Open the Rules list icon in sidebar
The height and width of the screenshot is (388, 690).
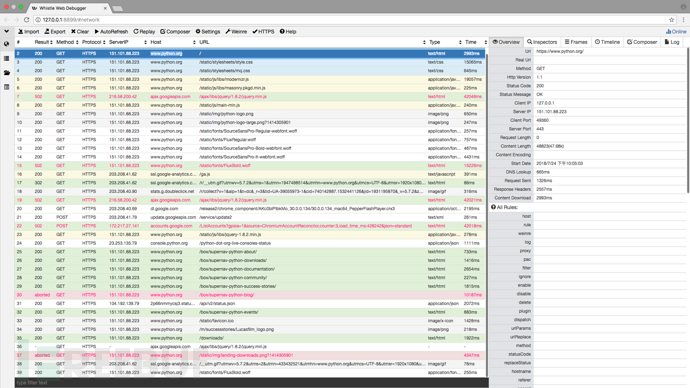click(x=7, y=59)
